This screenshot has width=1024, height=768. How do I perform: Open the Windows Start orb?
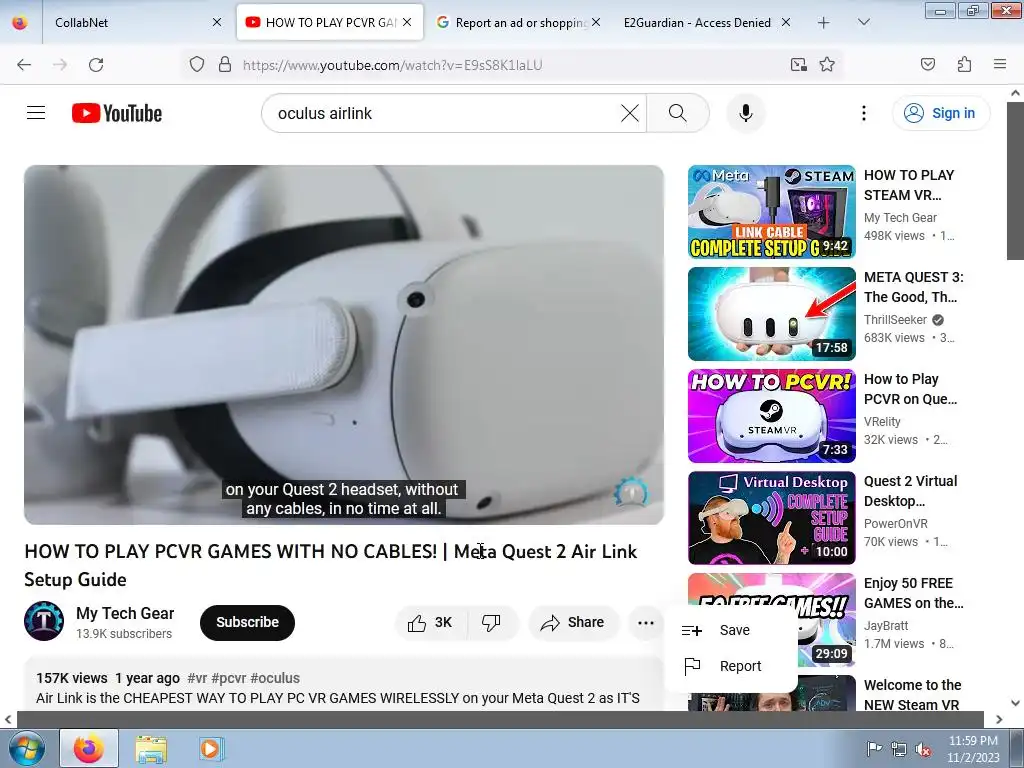[26, 748]
